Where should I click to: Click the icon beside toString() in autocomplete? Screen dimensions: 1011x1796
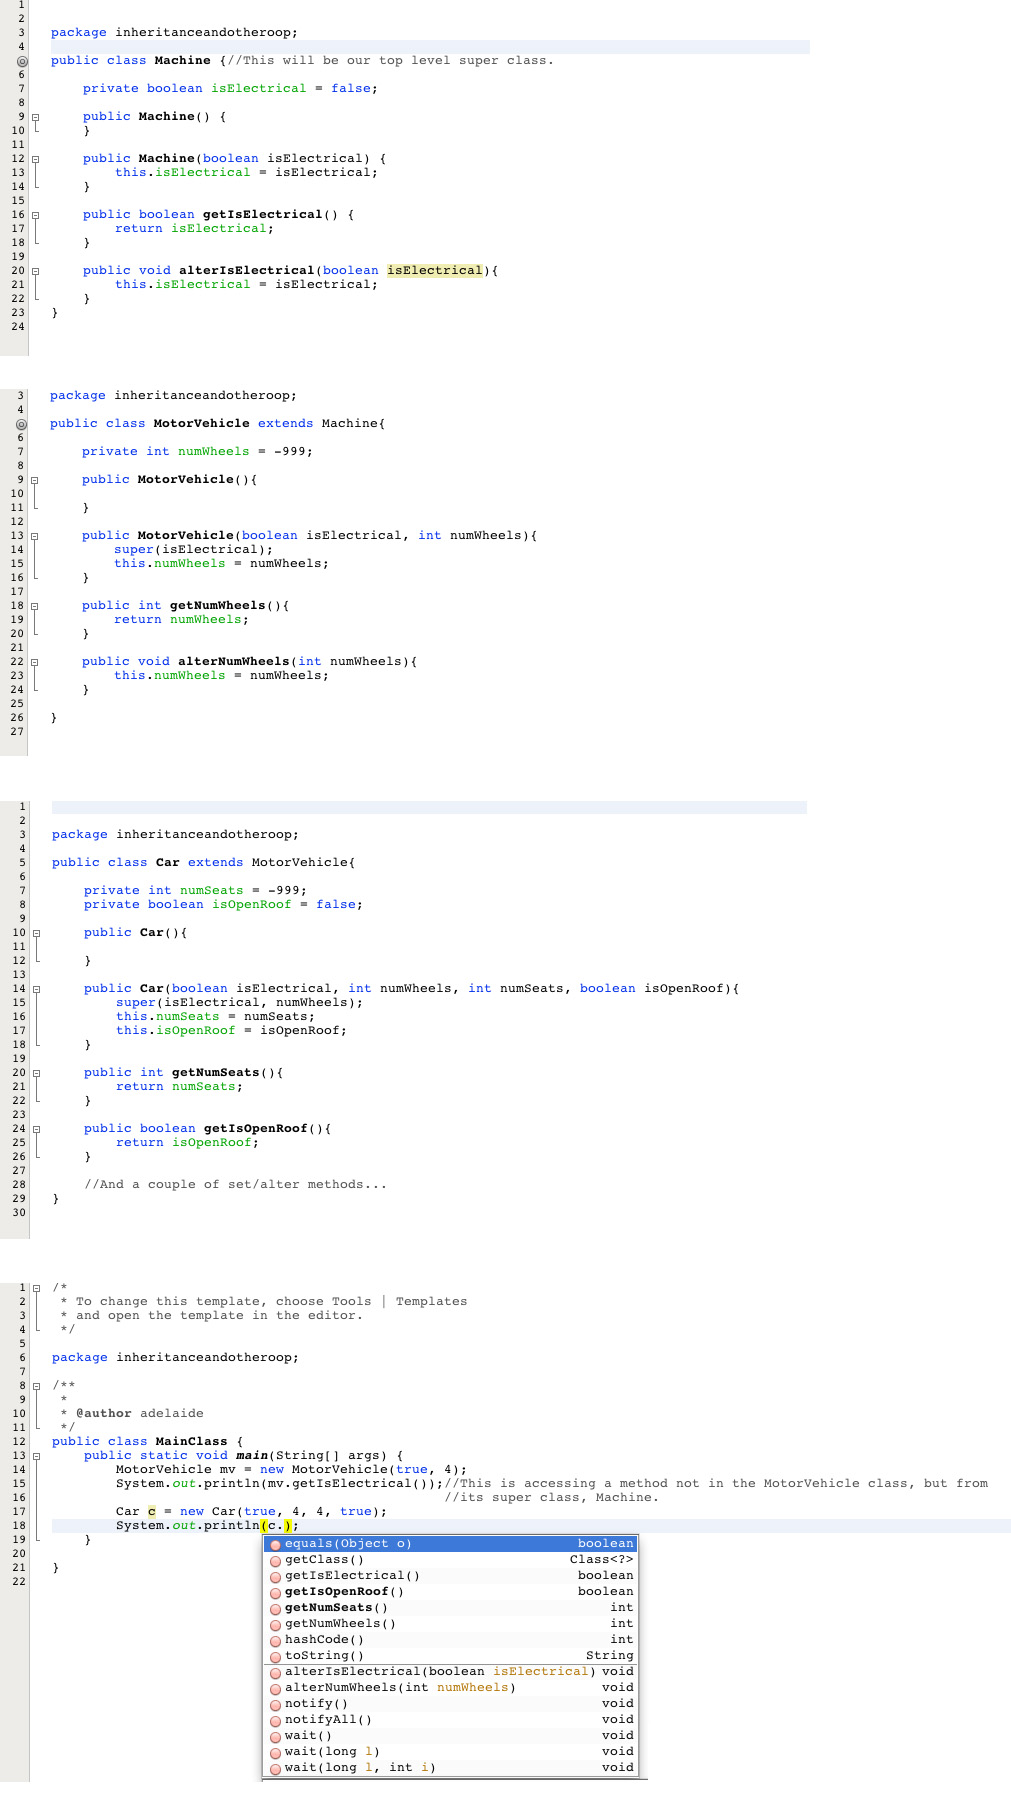pyautogui.click(x=275, y=1656)
